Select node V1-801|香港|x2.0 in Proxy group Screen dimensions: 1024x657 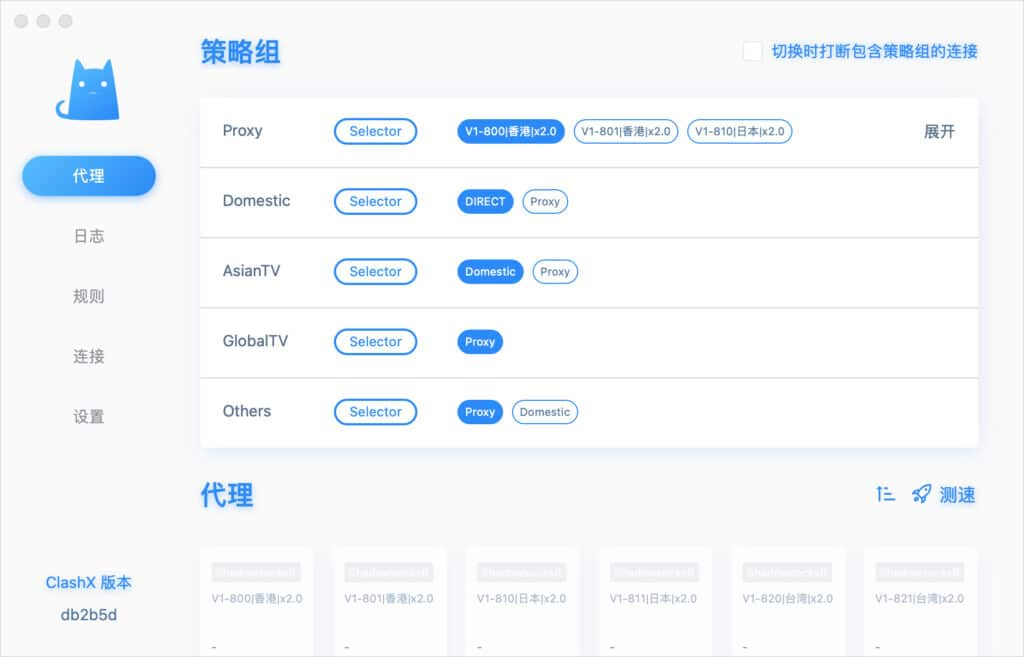point(625,131)
